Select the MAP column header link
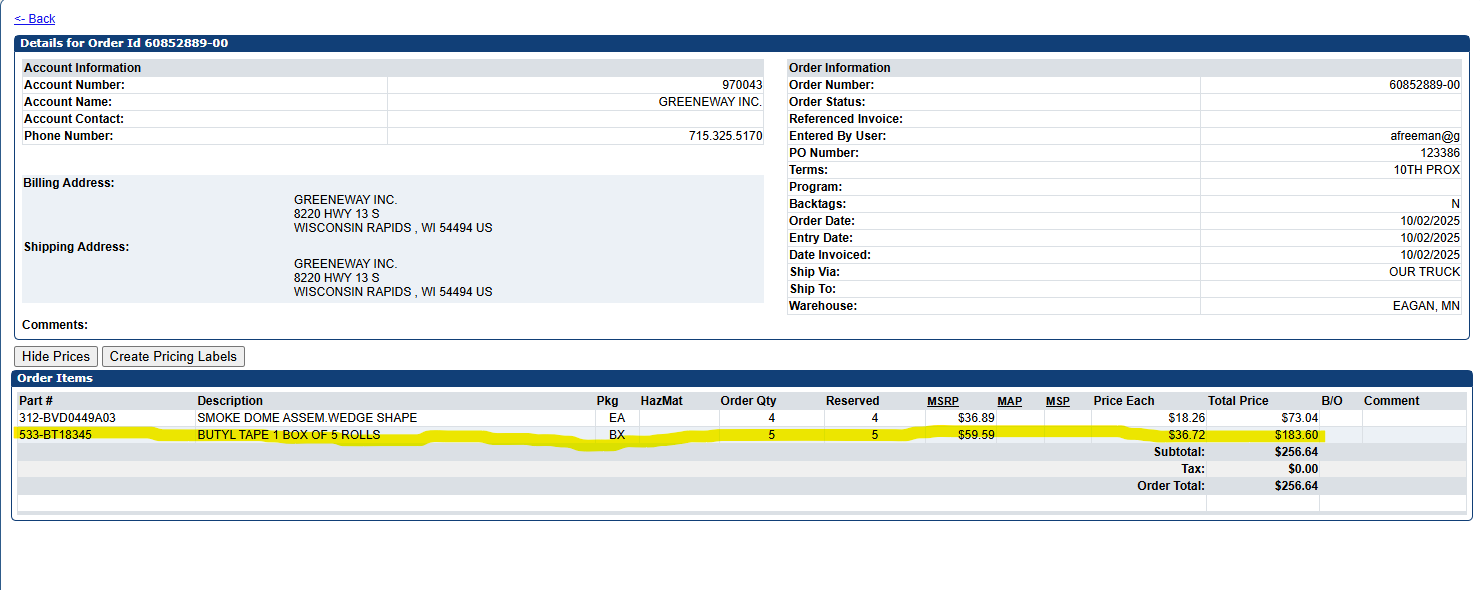 click(x=1010, y=401)
